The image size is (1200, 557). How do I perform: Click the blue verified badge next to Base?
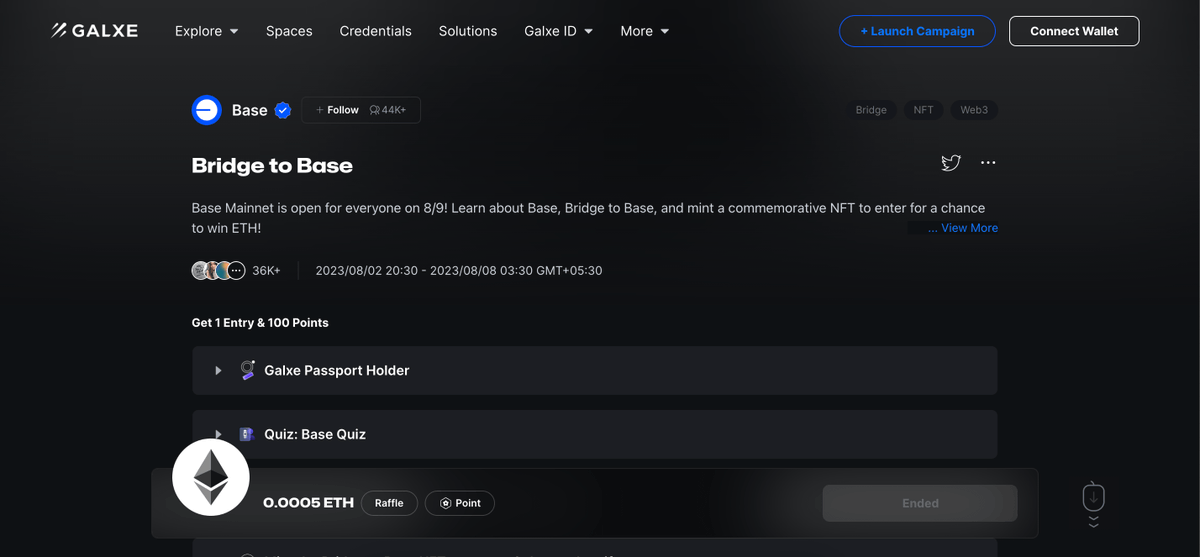pyautogui.click(x=283, y=110)
